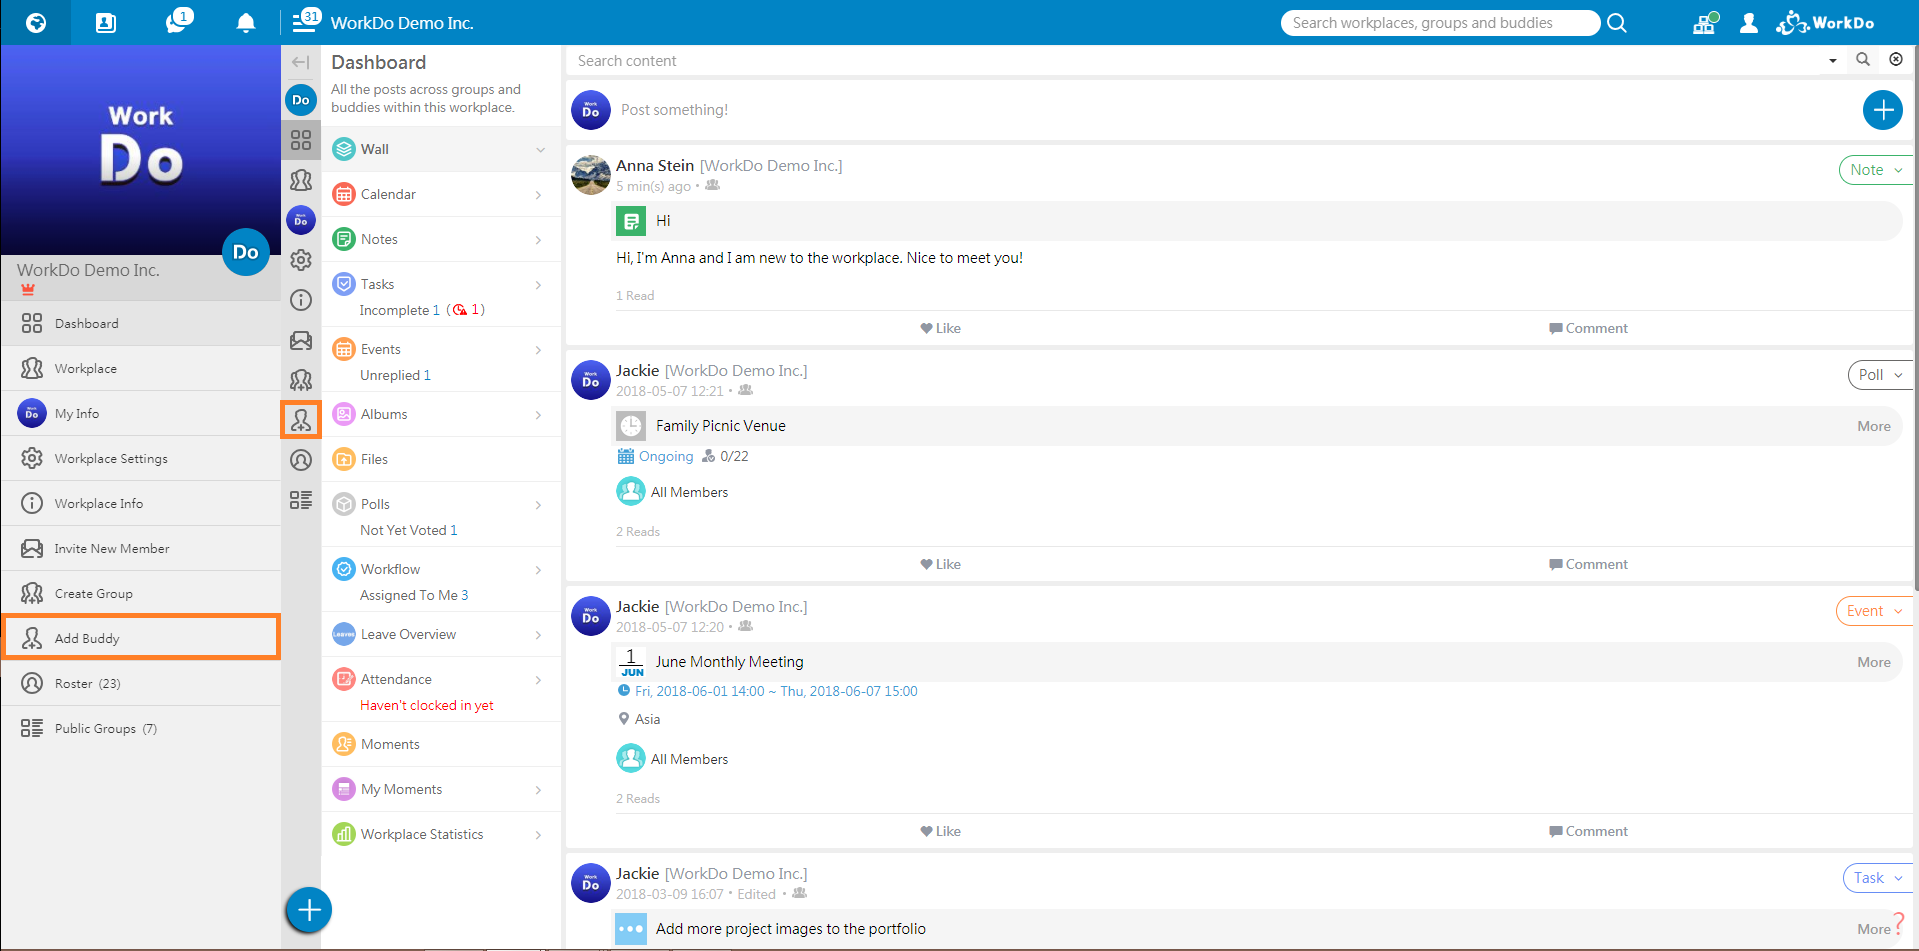Open the Task dropdown on Jackie's task post
This screenshot has width=1919, height=951.
(x=1877, y=878)
